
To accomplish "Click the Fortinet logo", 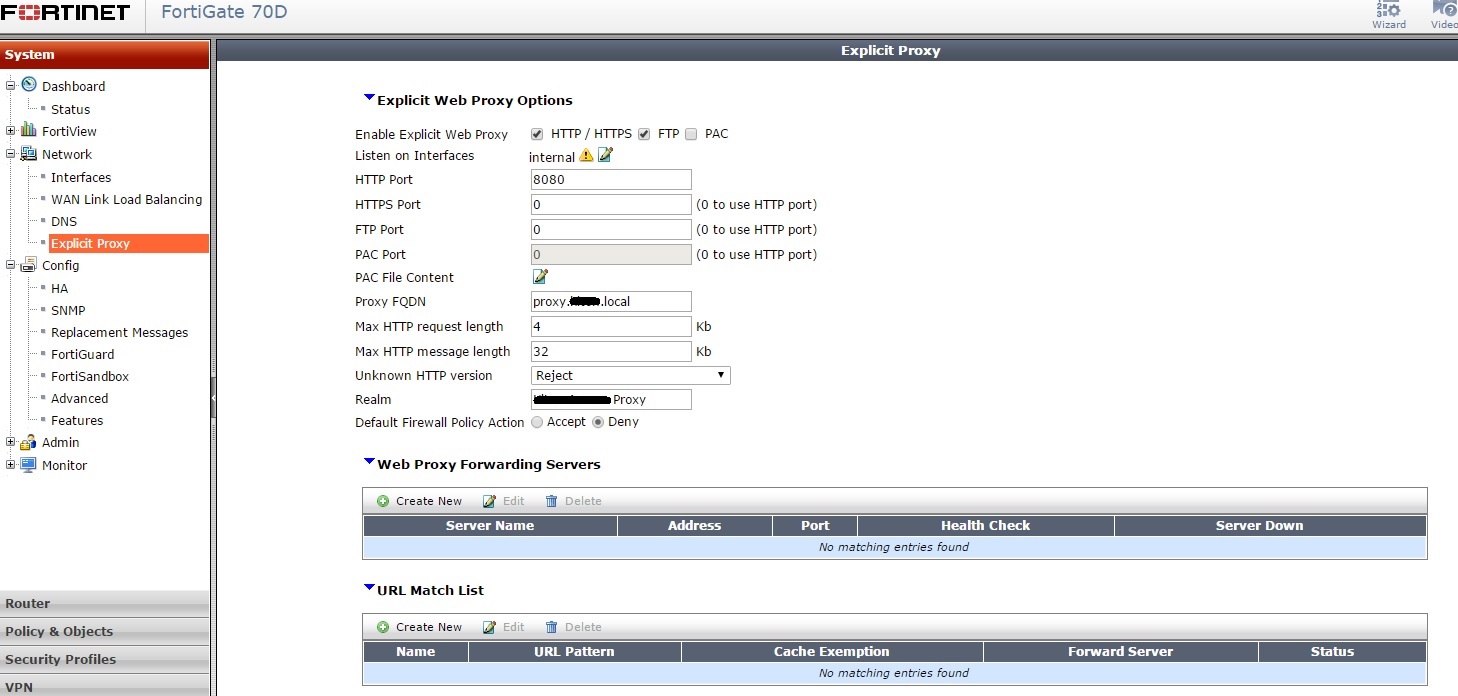I will coord(66,13).
